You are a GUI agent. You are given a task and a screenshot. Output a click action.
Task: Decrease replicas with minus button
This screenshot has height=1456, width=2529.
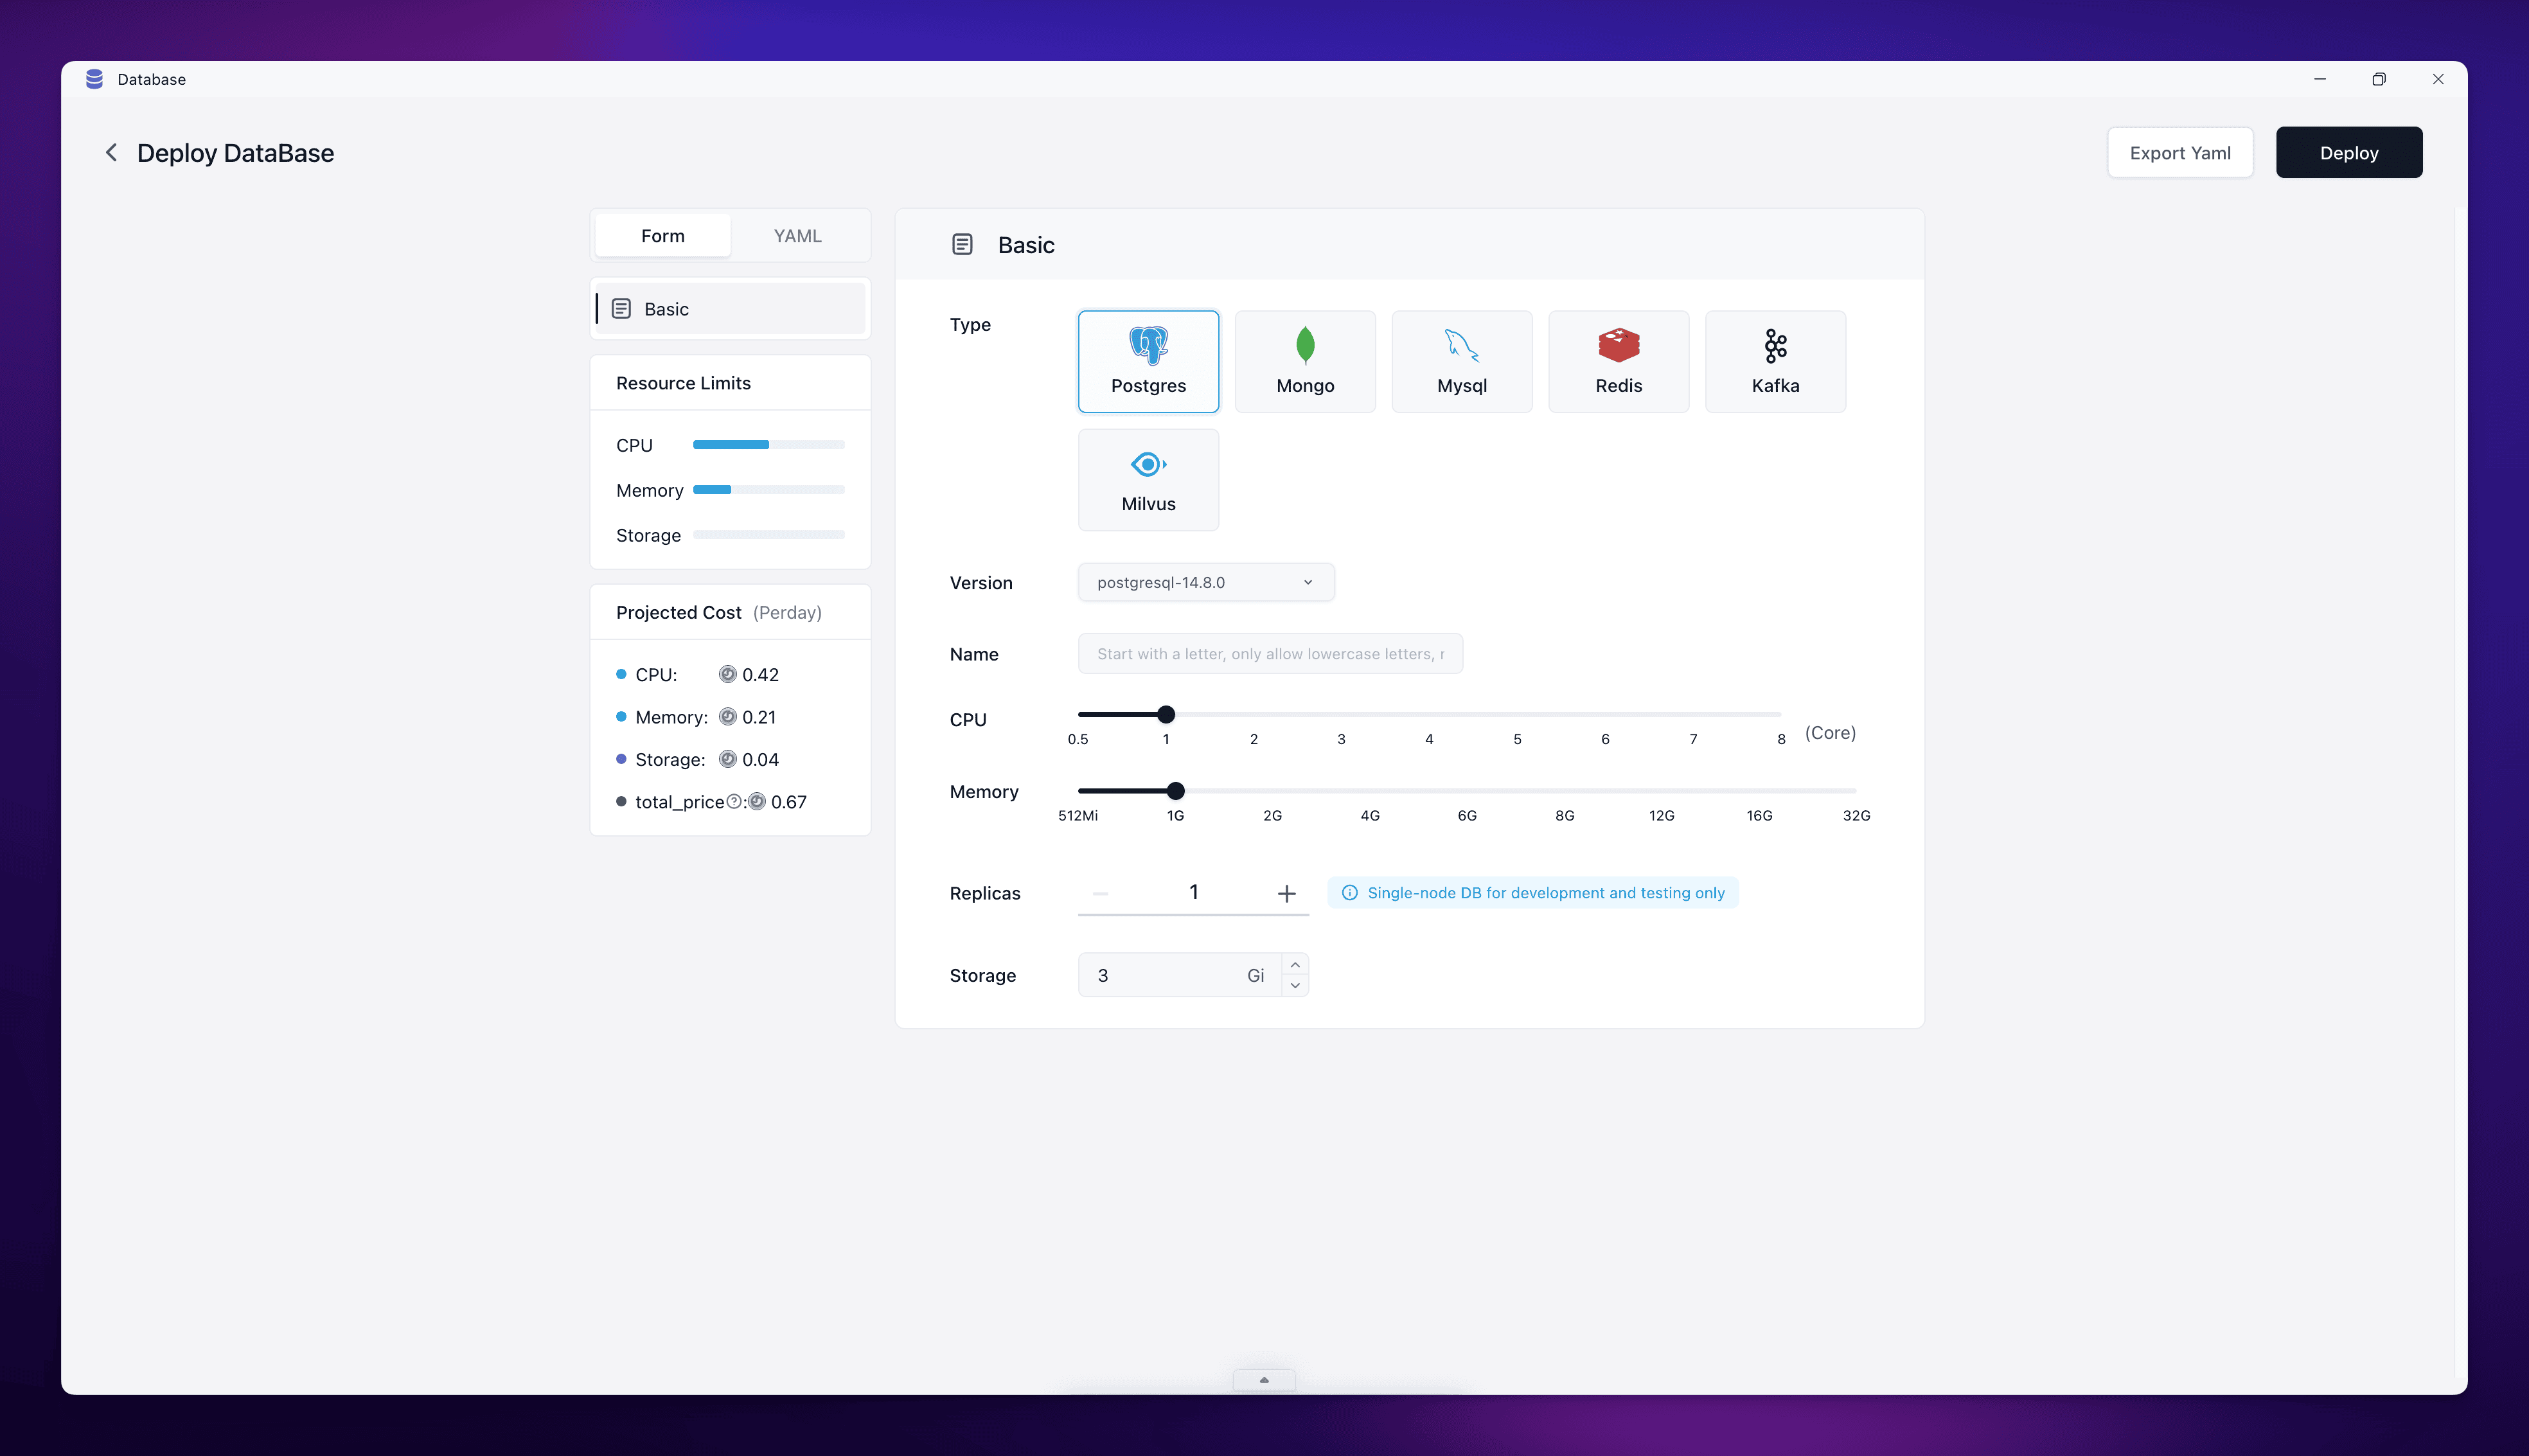1100,893
